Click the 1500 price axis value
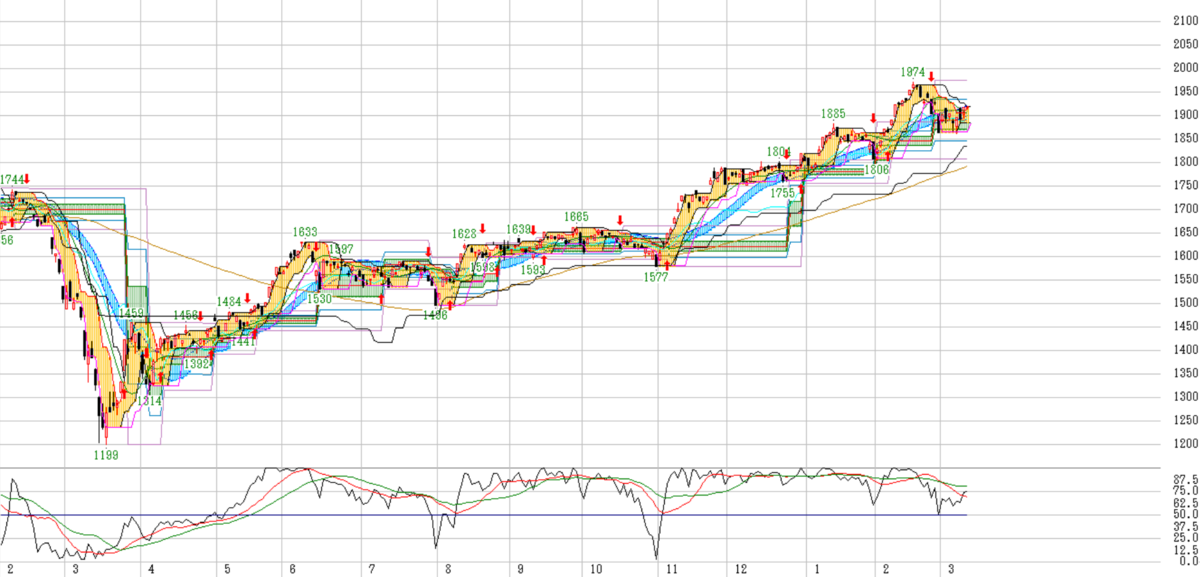This screenshot has width=1200, height=577. [1186, 303]
